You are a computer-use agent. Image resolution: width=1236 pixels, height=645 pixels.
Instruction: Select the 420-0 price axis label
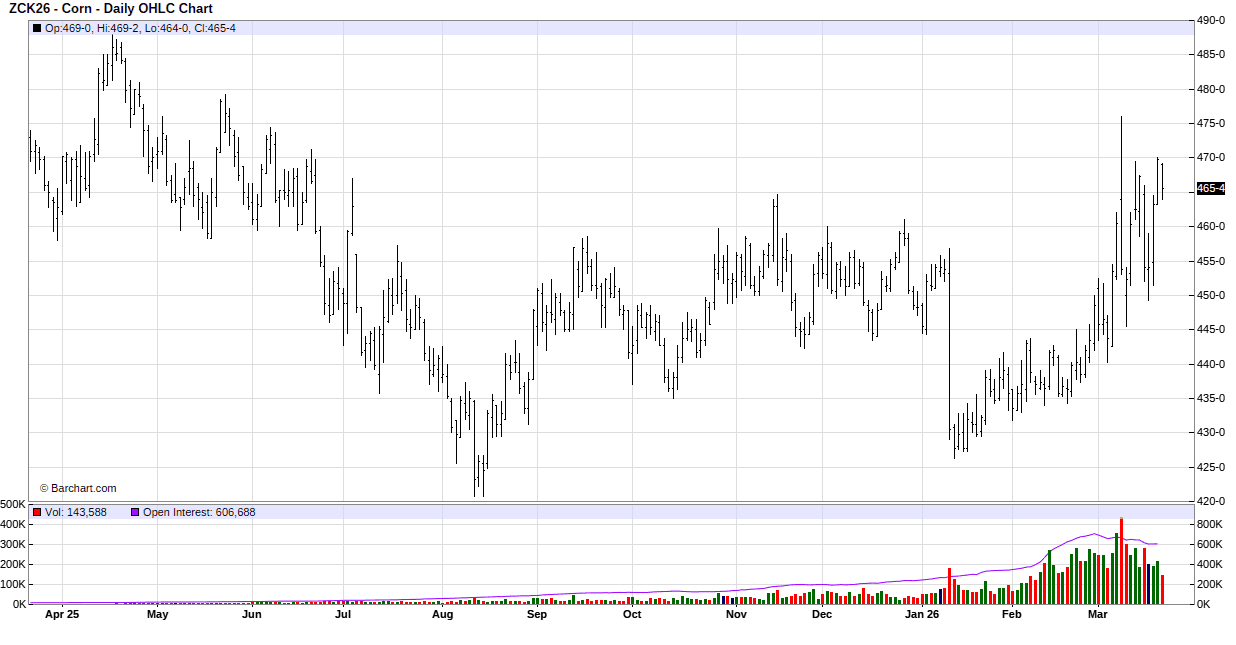pos(1211,501)
